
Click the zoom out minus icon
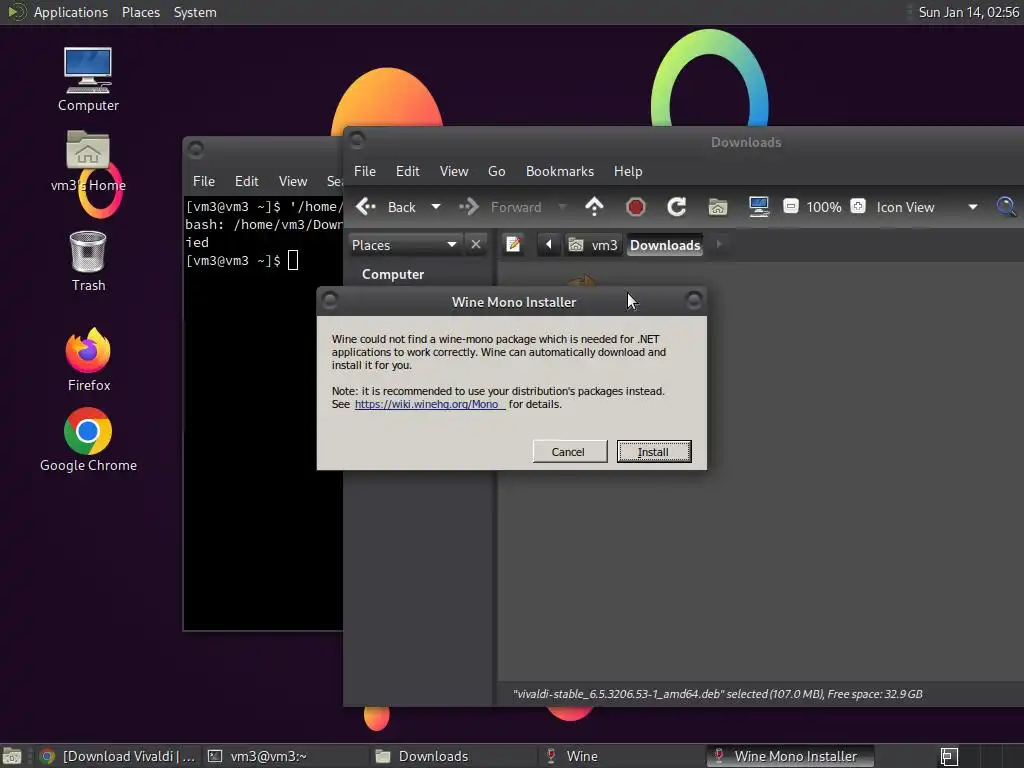coord(791,206)
